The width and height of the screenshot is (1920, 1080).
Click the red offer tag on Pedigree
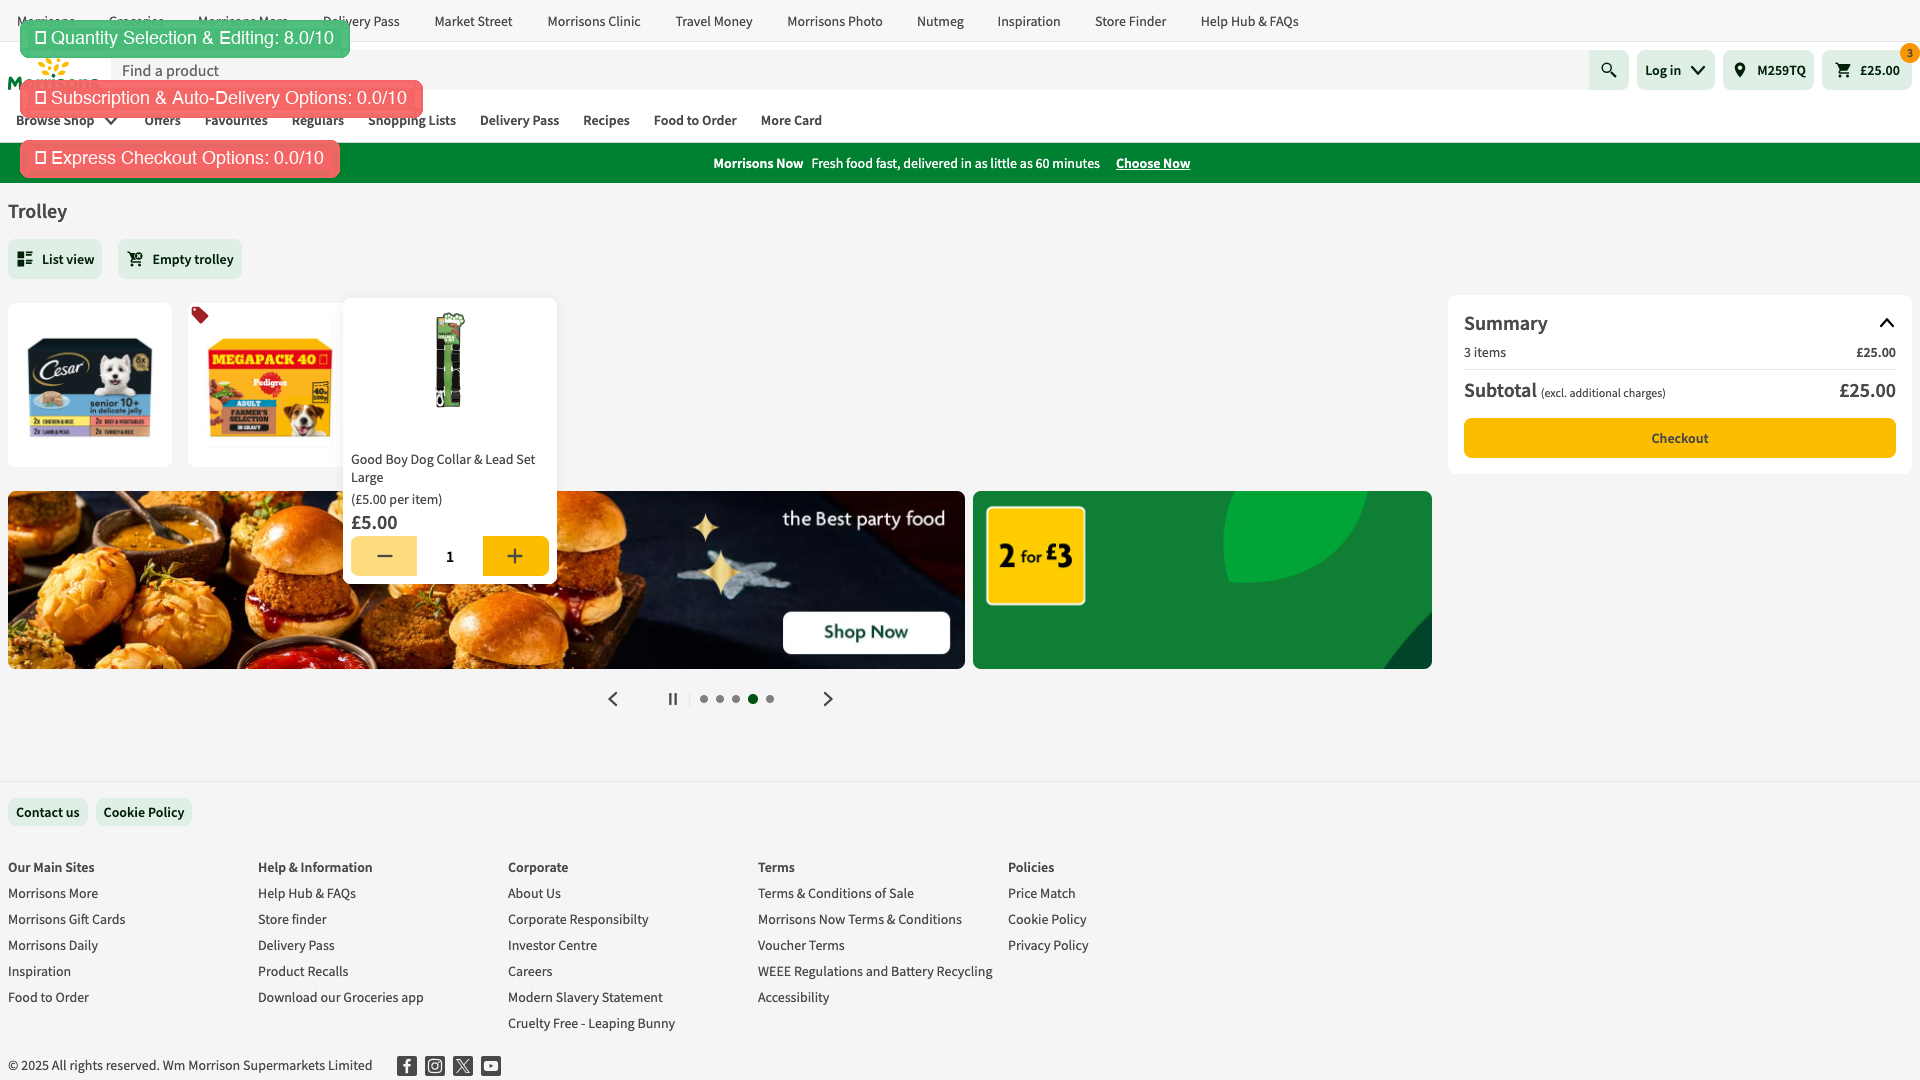(200, 316)
